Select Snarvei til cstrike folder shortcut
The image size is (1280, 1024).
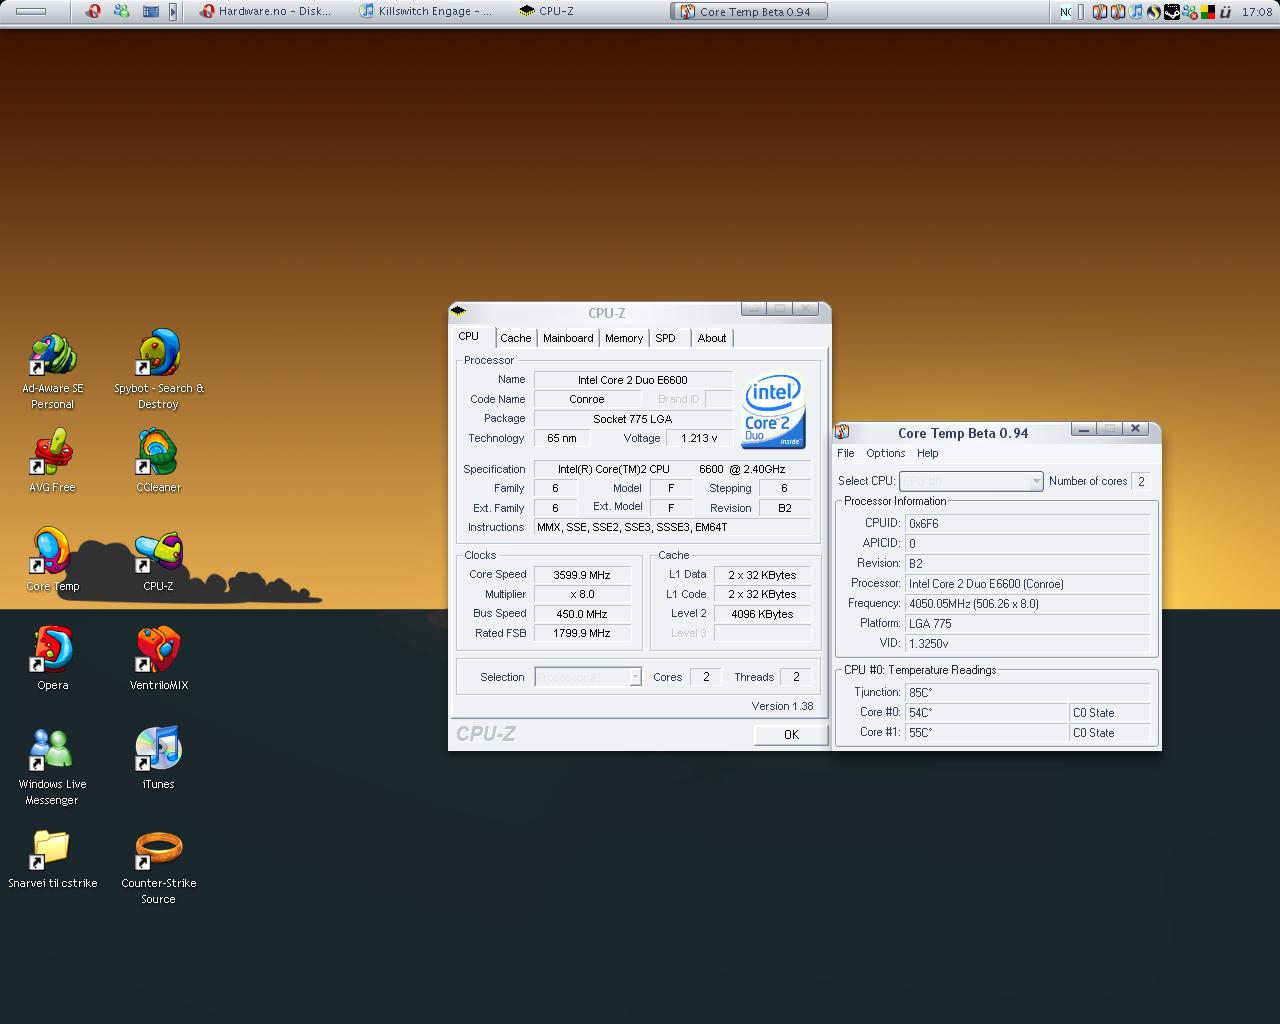[x=52, y=860]
